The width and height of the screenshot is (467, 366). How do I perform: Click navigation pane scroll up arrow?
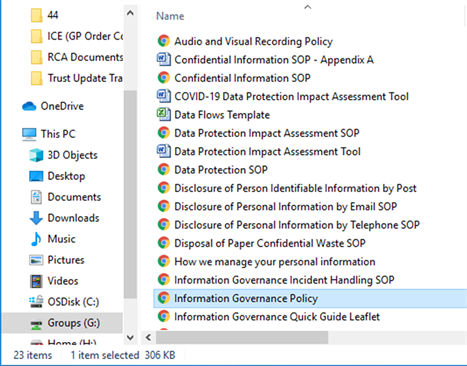(130, 13)
